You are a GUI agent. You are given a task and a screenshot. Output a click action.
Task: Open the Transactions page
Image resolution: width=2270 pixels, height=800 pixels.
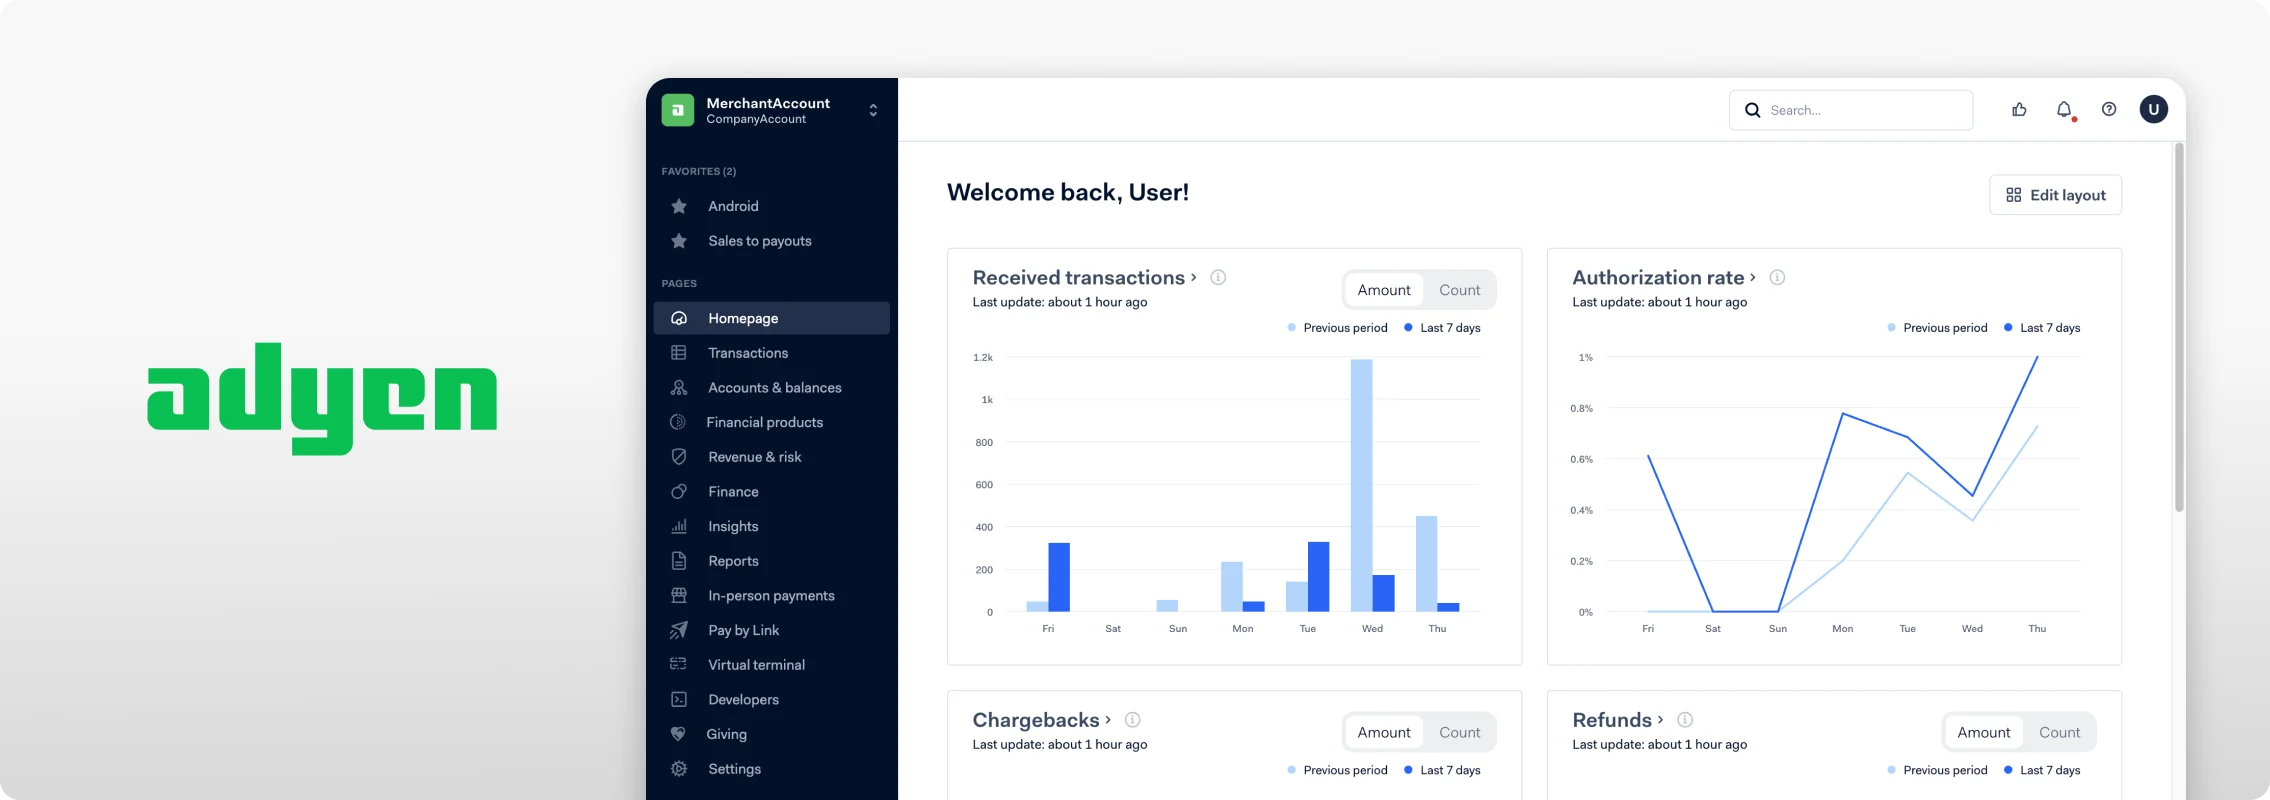[x=748, y=353]
